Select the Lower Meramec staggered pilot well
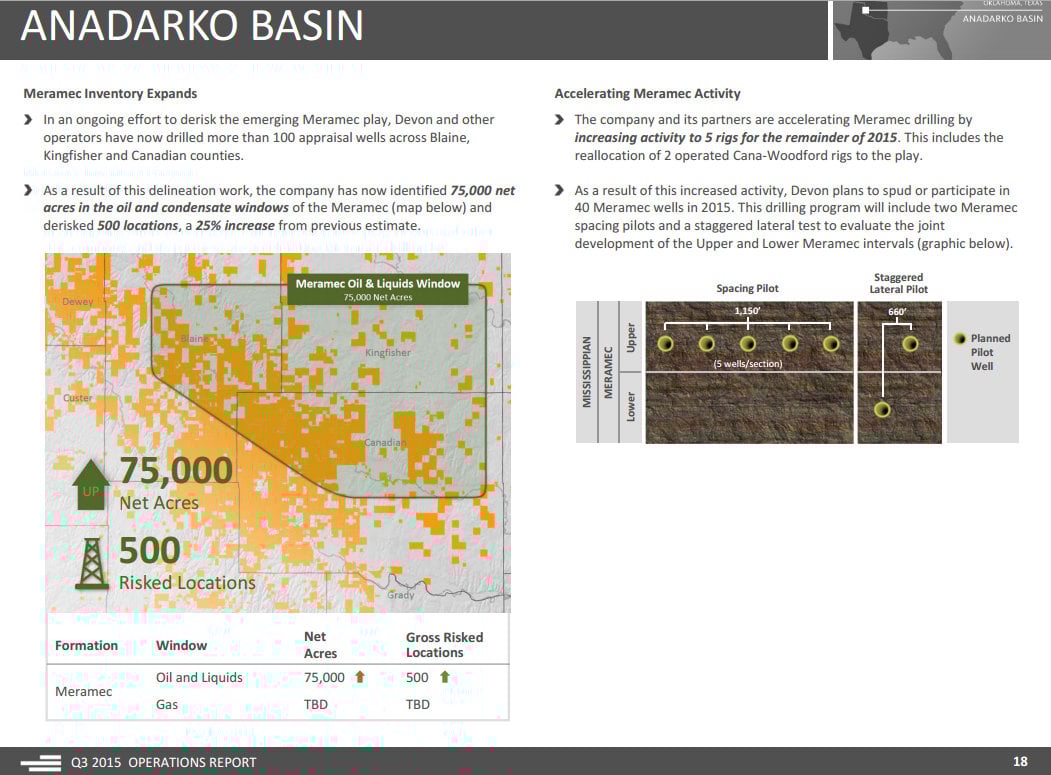 click(882, 410)
